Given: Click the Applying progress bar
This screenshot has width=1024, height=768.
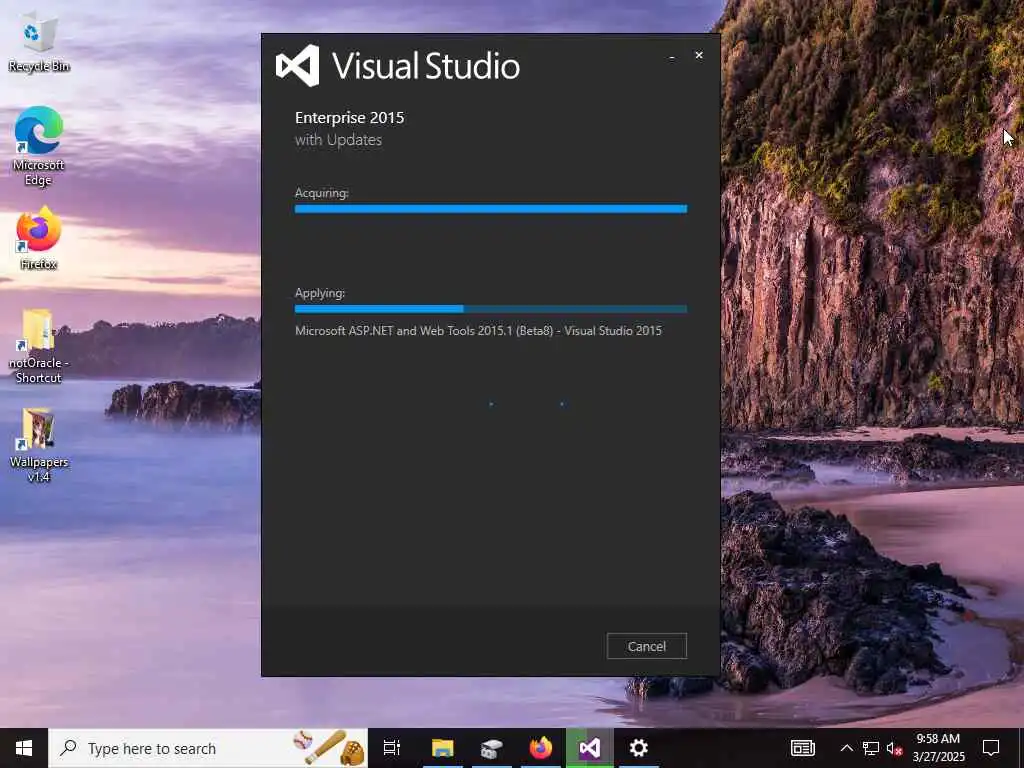Looking at the screenshot, I should coord(491,309).
